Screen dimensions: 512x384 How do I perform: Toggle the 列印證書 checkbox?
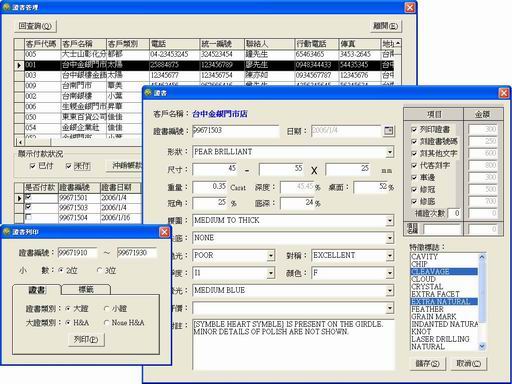[414, 129]
